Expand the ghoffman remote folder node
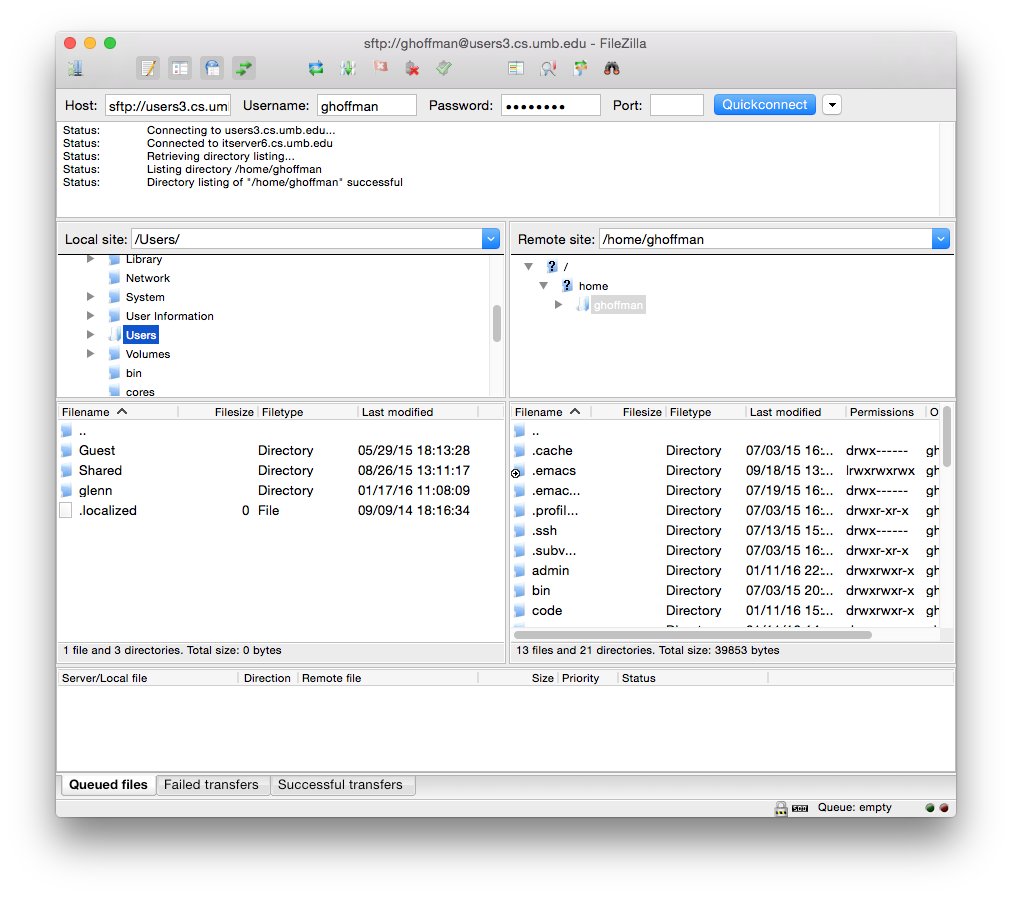The height and width of the screenshot is (897, 1012). pos(558,305)
